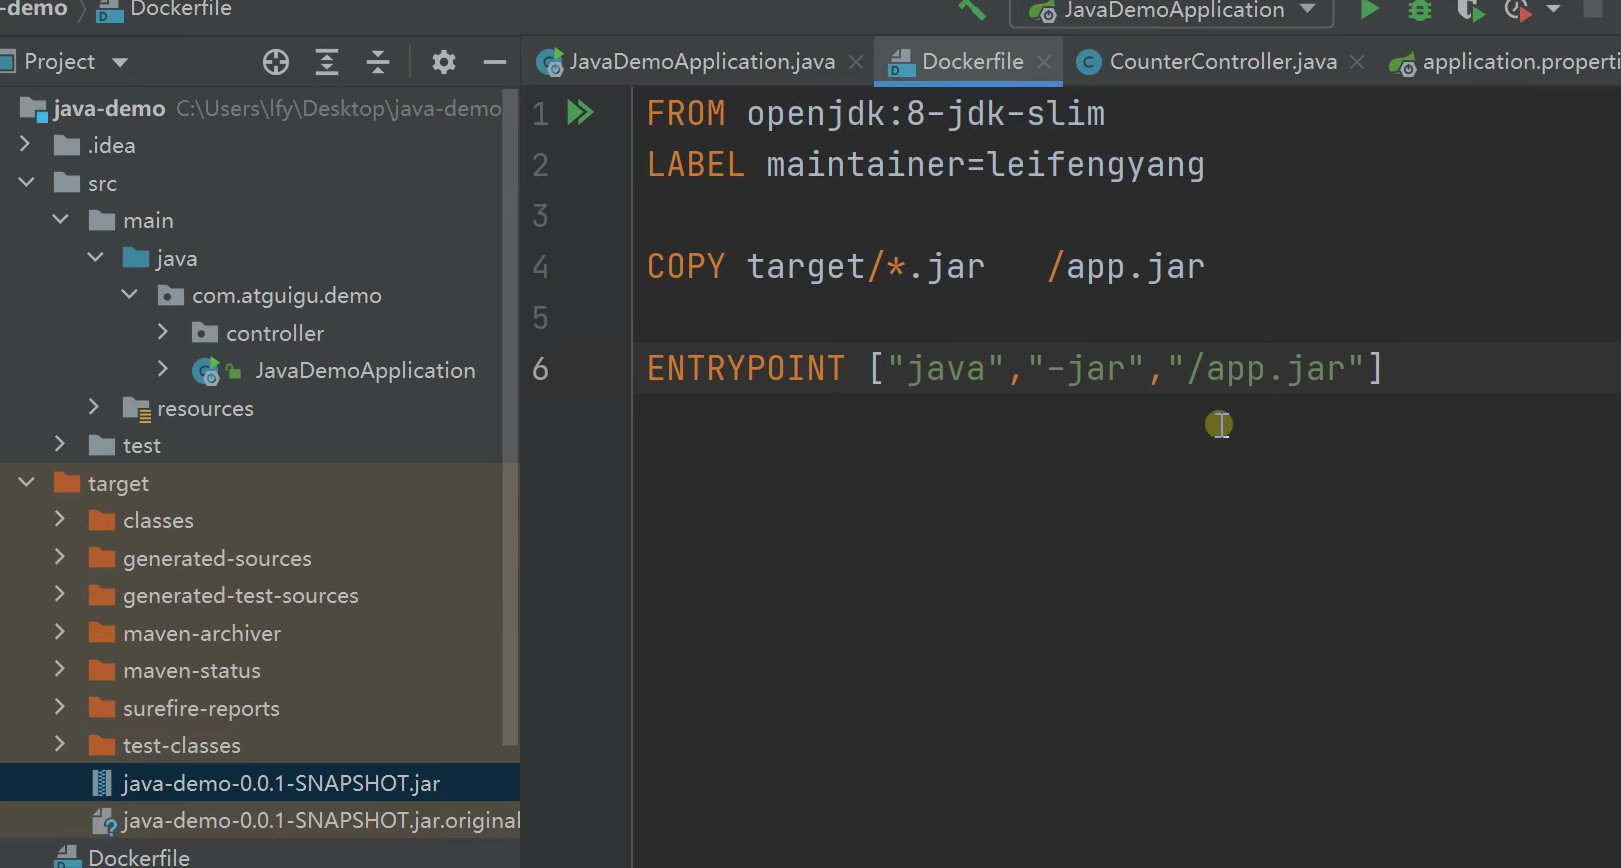Click the LABEL keyword on line 2
The image size is (1621, 868).
tap(696, 164)
